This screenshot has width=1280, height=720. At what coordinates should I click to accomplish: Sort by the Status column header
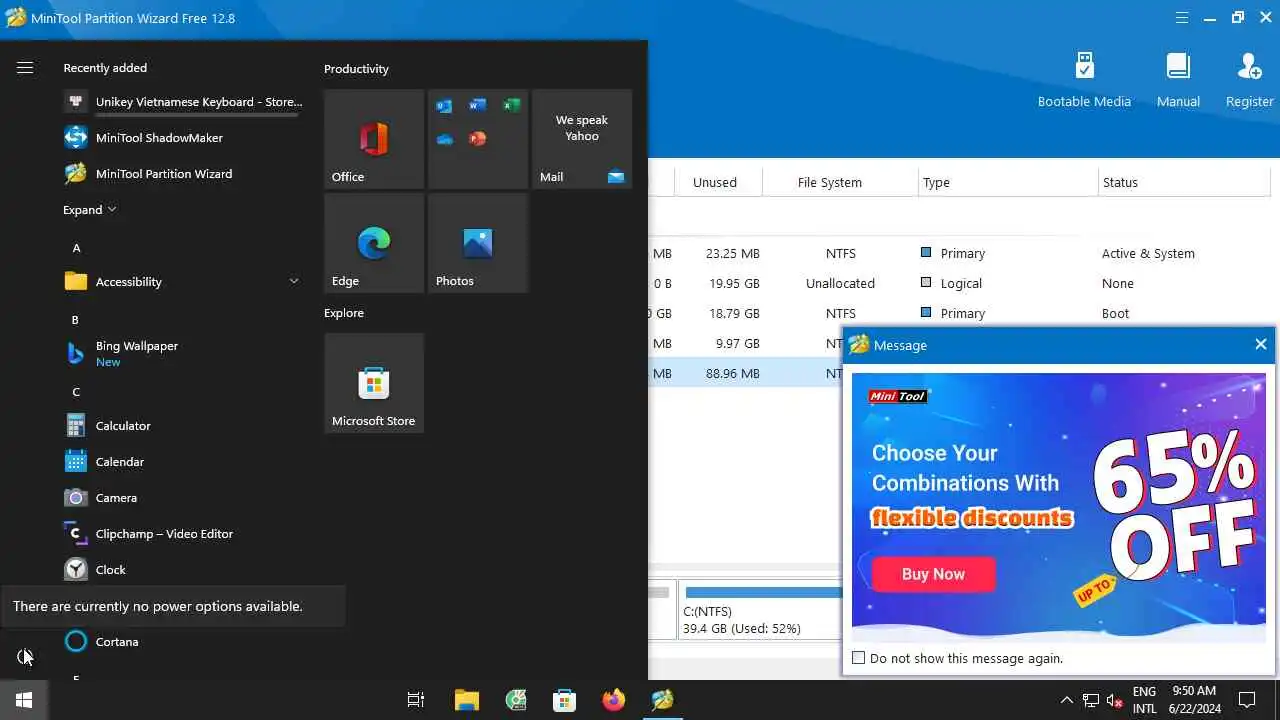point(1184,182)
